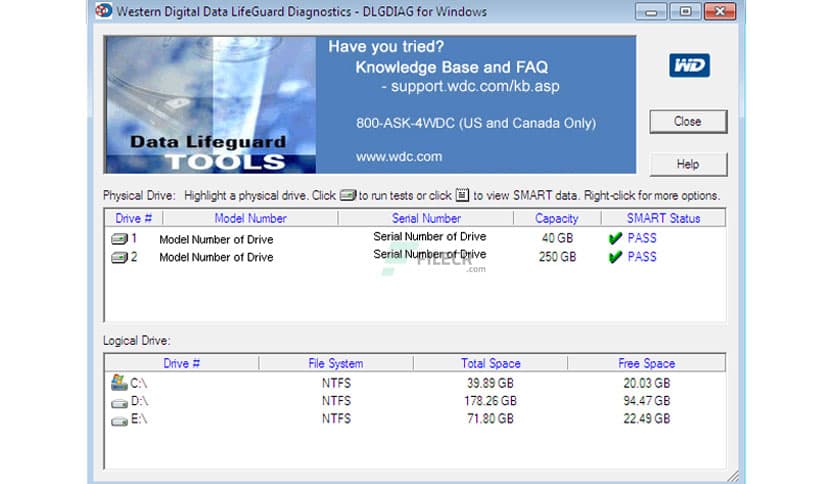Click the Knowledge Base and FAQ text
Viewport: 836px width, 484px height.
(452, 67)
